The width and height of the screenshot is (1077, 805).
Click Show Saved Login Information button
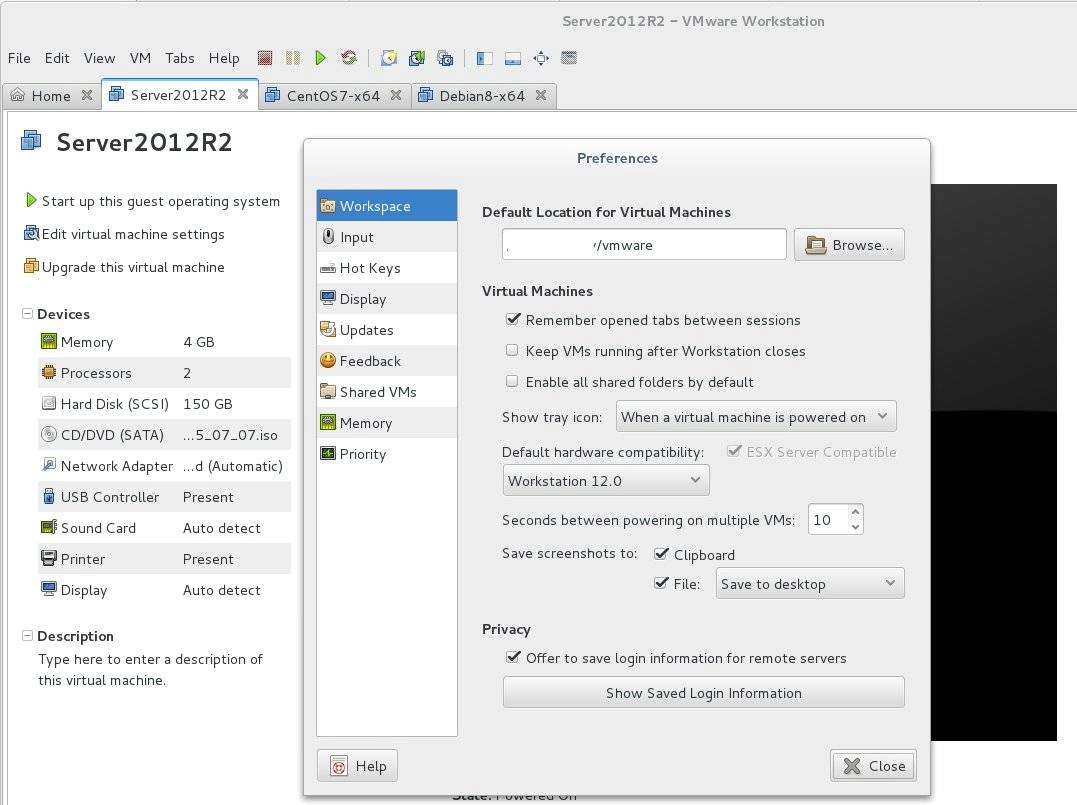pos(703,692)
